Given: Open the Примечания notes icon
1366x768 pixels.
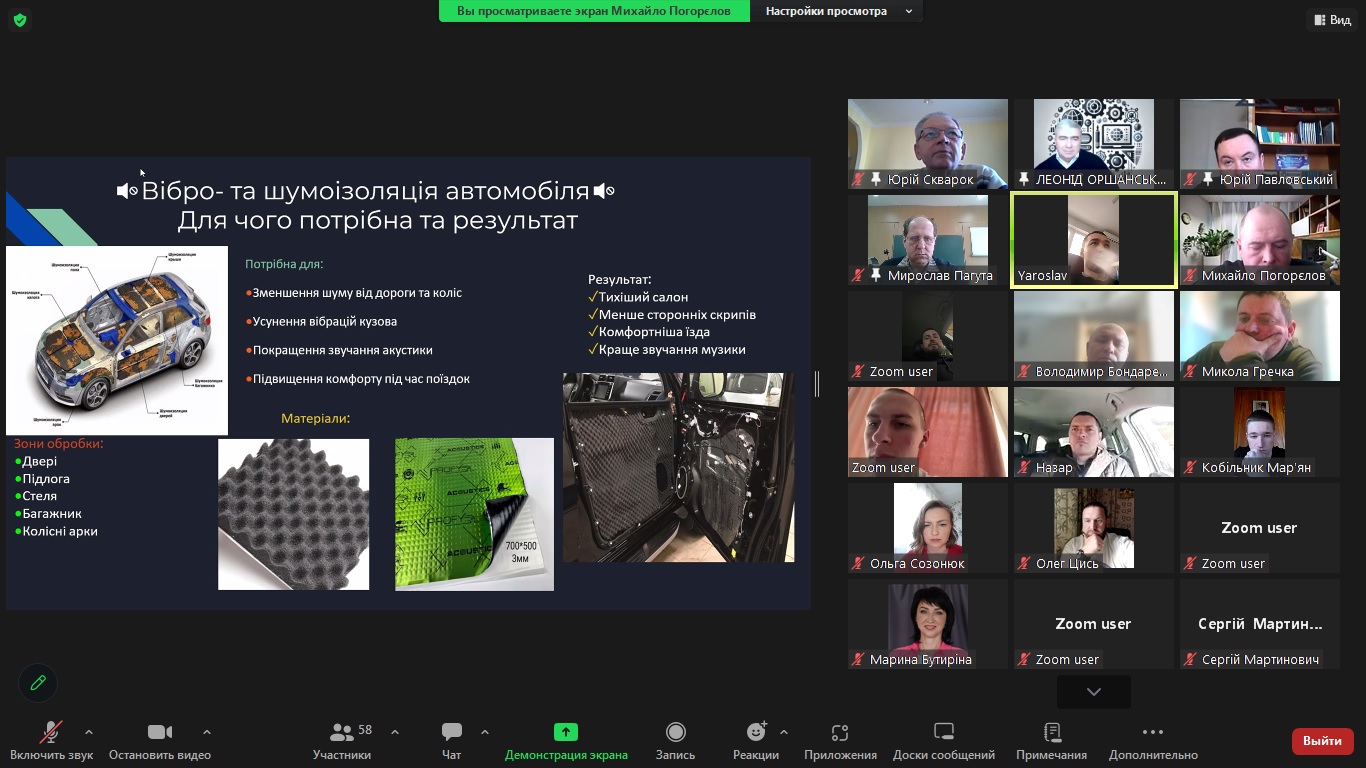Looking at the screenshot, I should (x=1051, y=733).
